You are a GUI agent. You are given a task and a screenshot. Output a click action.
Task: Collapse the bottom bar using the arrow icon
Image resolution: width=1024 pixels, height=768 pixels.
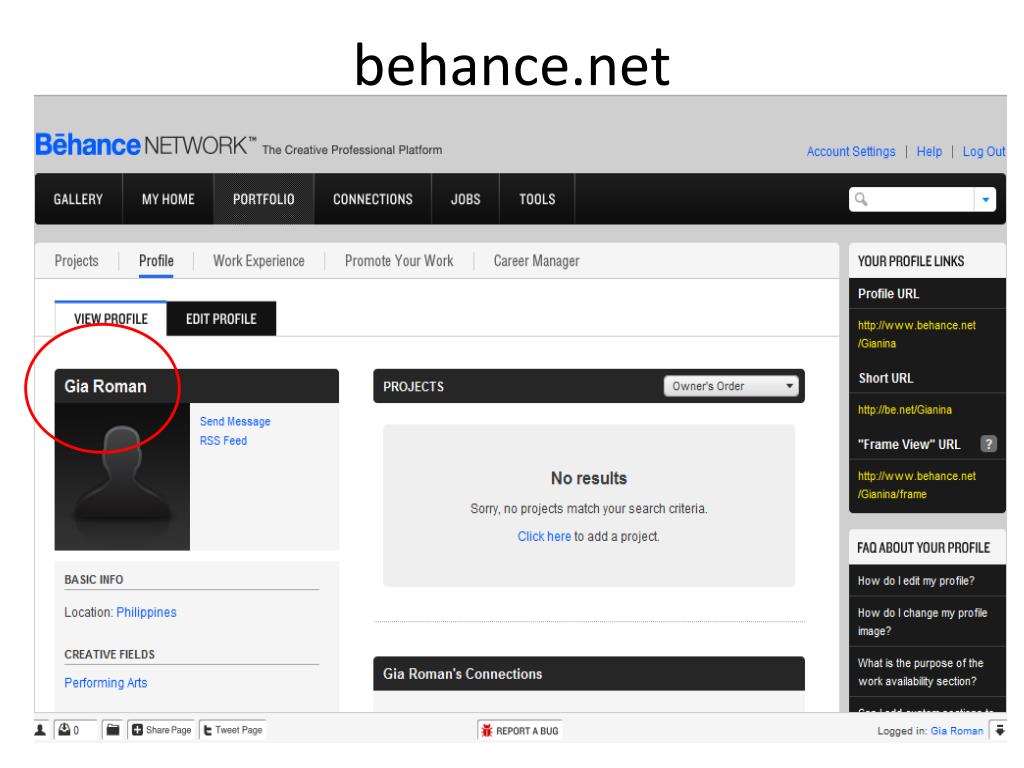1000,730
